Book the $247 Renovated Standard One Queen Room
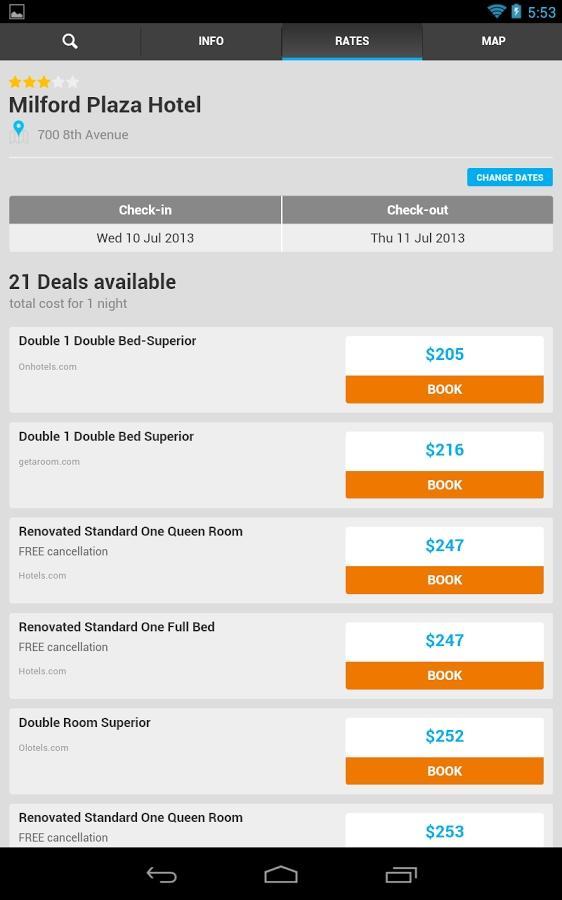The width and height of the screenshot is (562, 900). tap(444, 580)
